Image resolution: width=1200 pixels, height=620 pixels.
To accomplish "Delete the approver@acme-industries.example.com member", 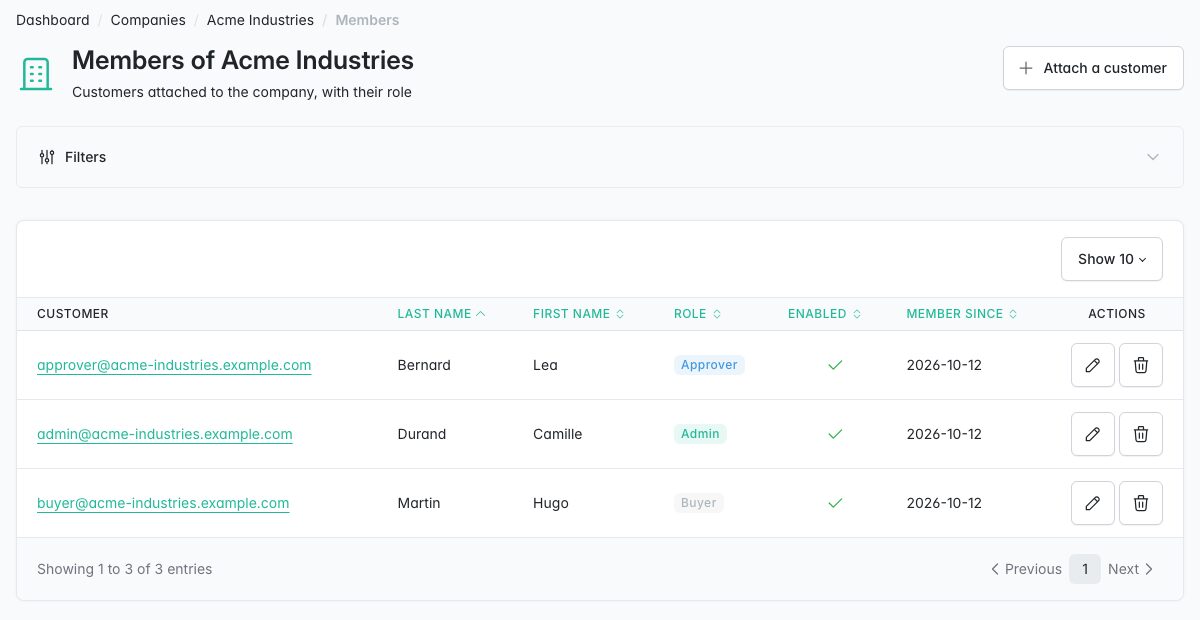I will [x=1141, y=365].
